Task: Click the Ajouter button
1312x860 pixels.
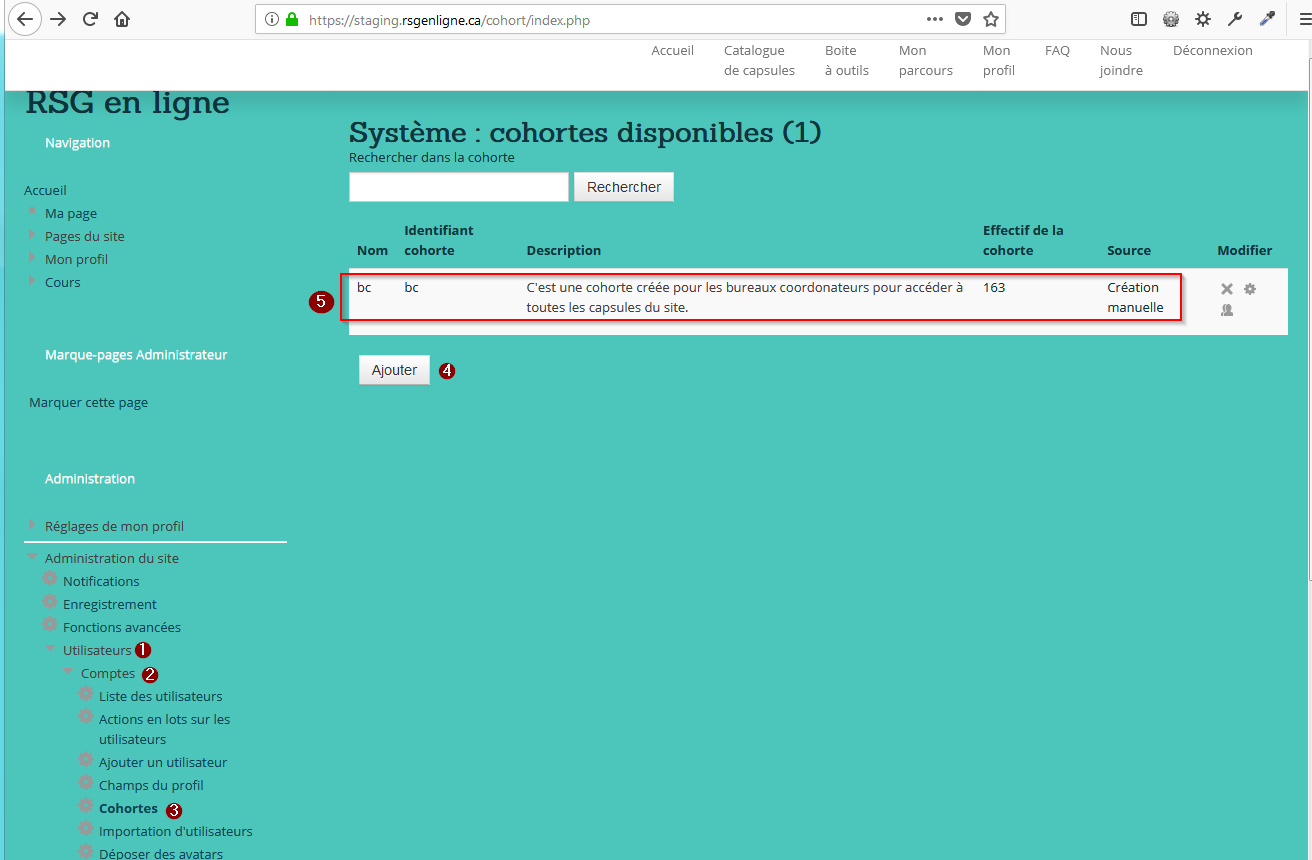Action: coord(394,370)
